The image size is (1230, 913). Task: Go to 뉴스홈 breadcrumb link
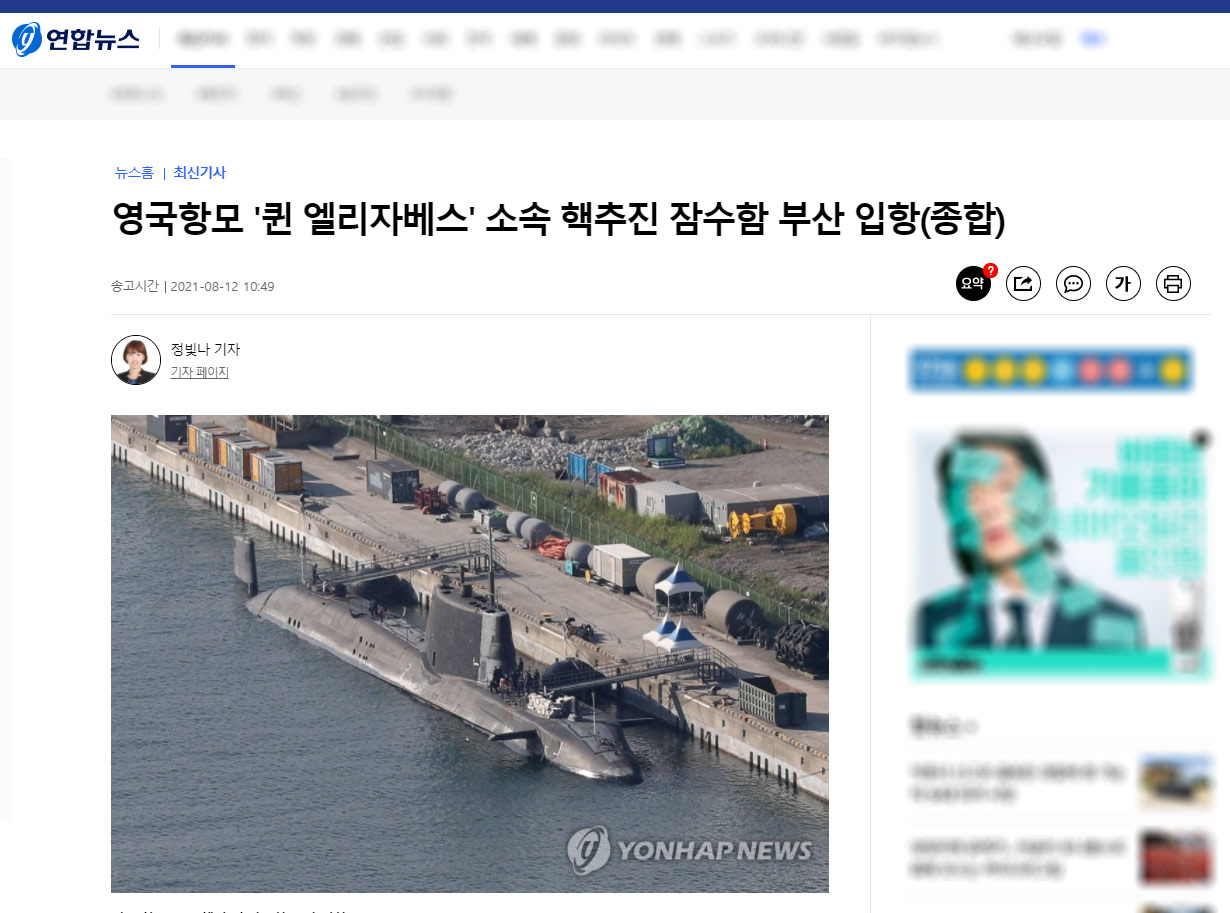[x=134, y=173]
